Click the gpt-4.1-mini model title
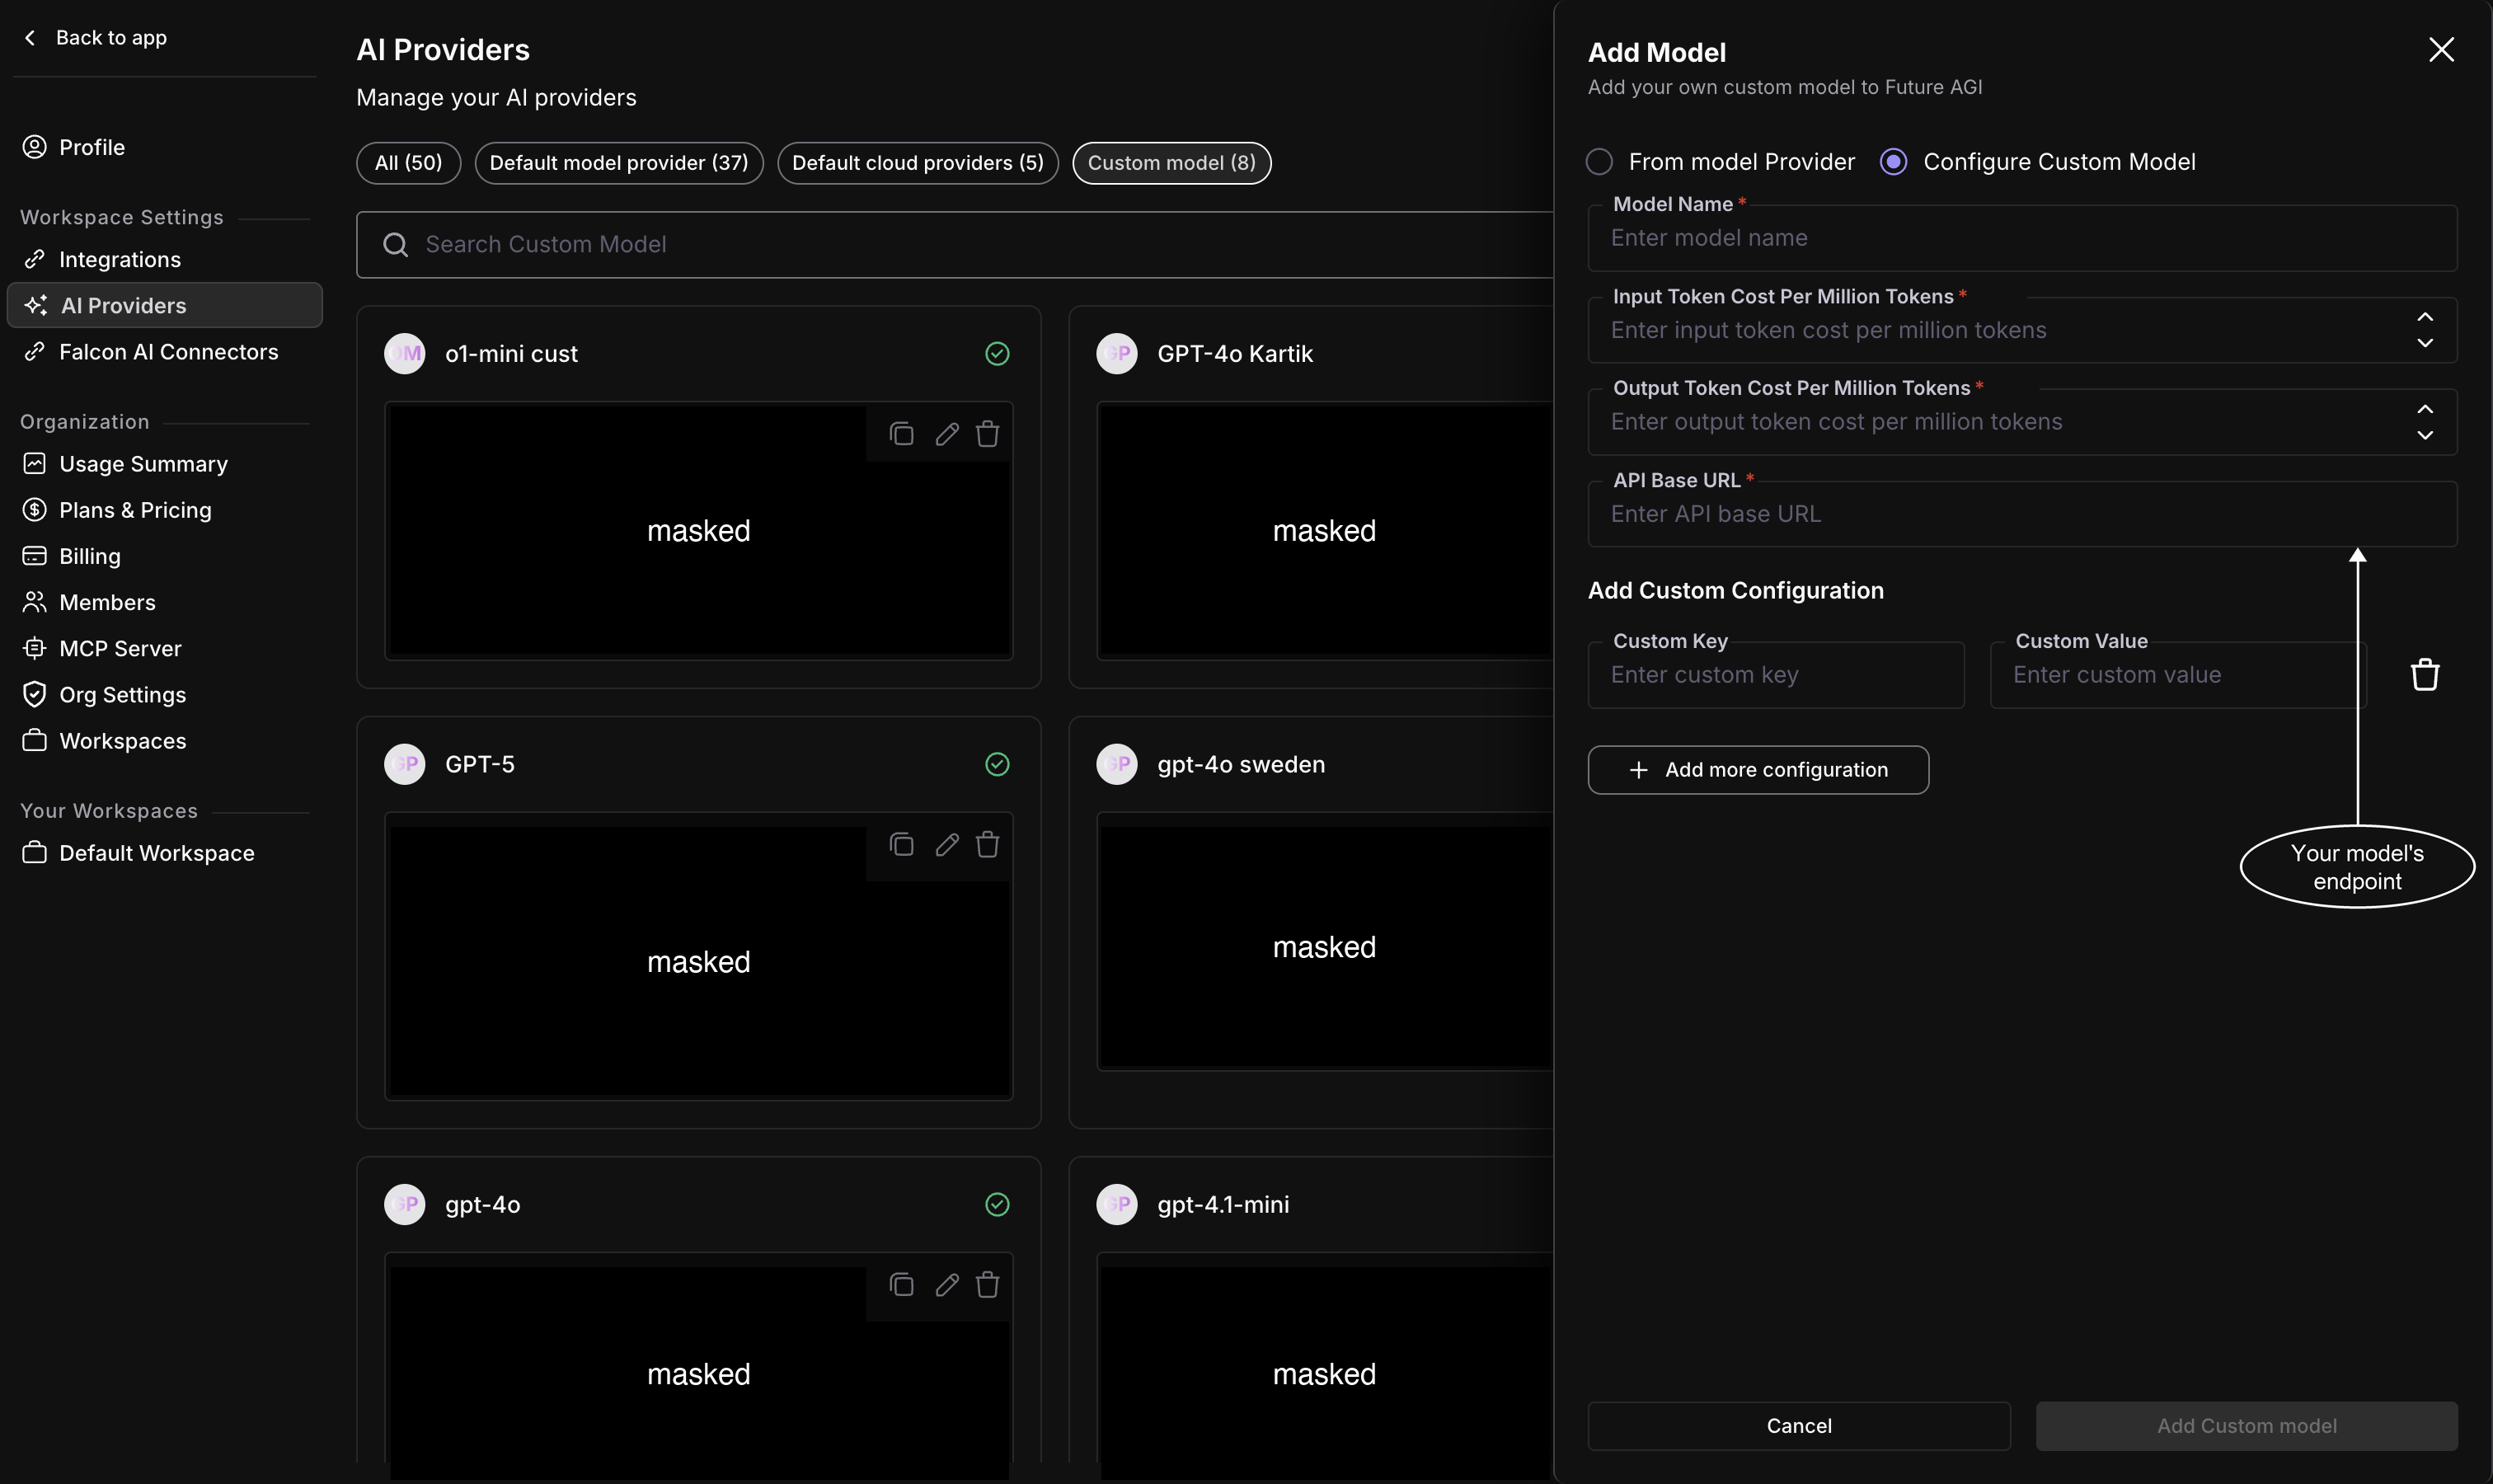2493x1484 pixels. (x=1222, y=1204)
